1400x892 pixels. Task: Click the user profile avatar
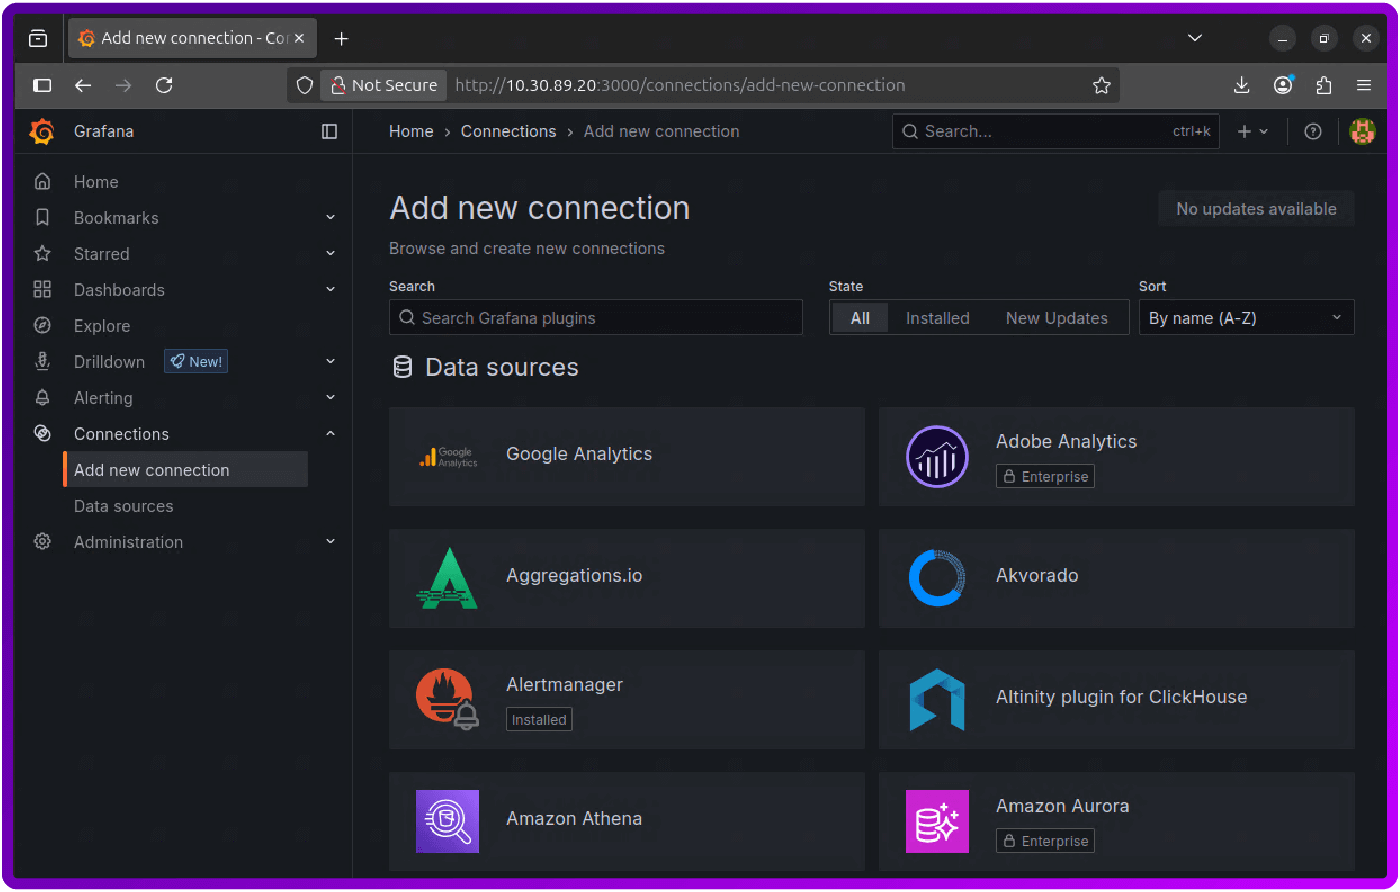pos(1362,131)
